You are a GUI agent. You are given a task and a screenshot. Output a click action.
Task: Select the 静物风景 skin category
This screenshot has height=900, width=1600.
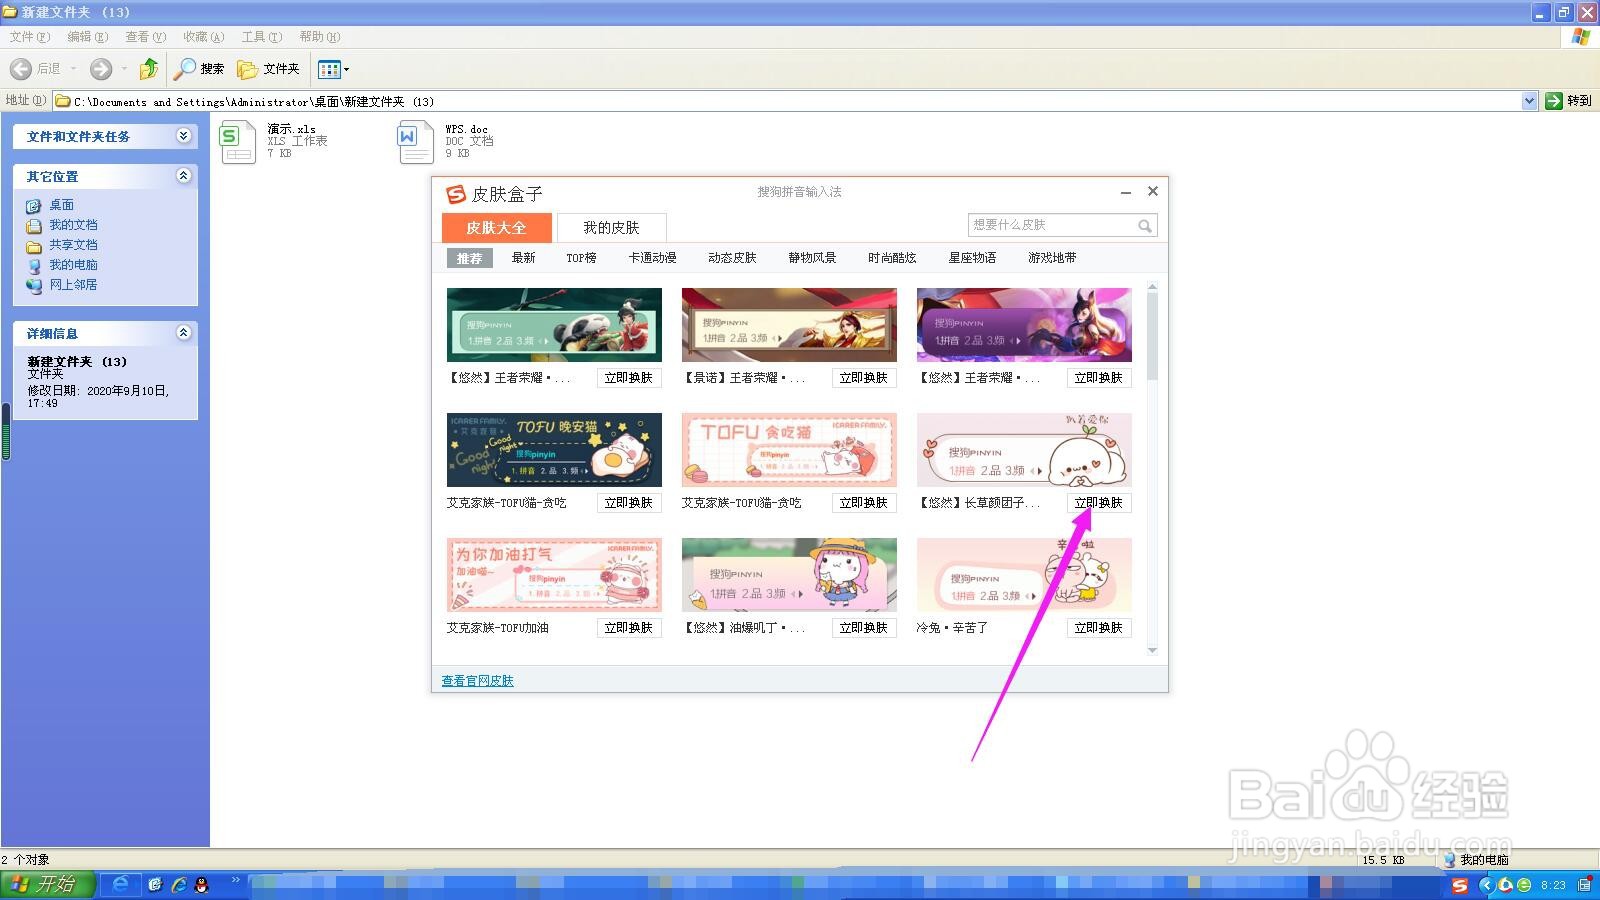[x=812, y=258]
